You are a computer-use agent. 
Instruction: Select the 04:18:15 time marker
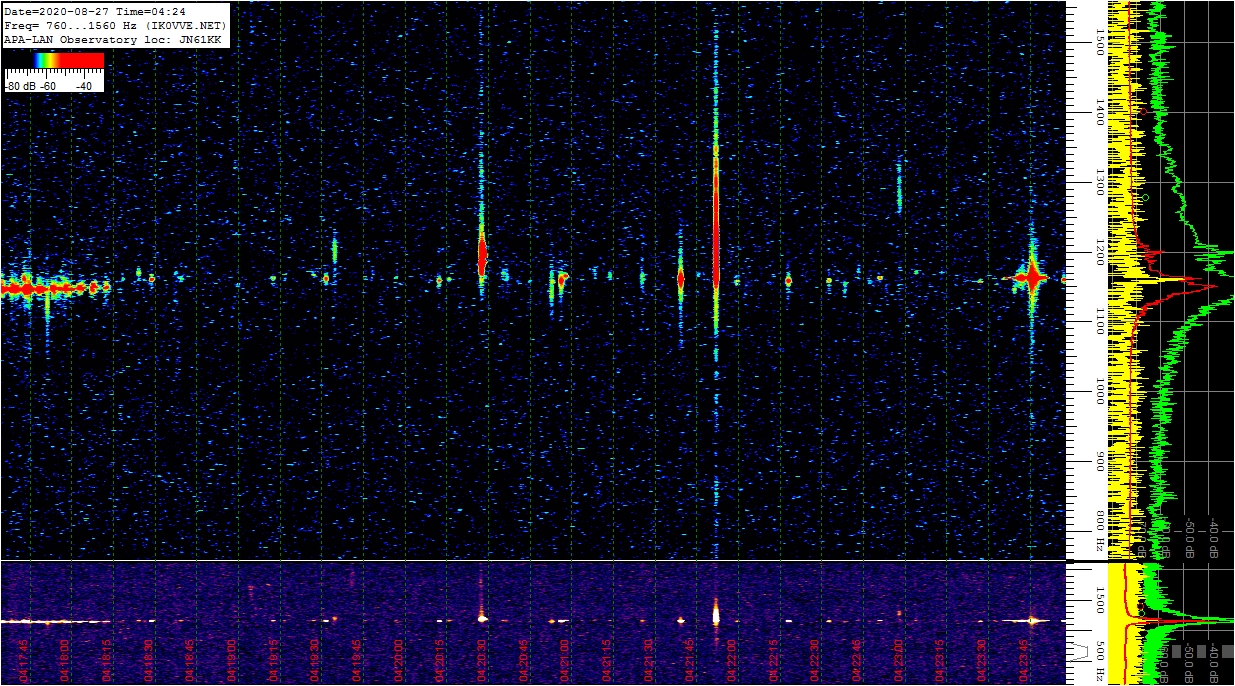[x=106, y=661]
